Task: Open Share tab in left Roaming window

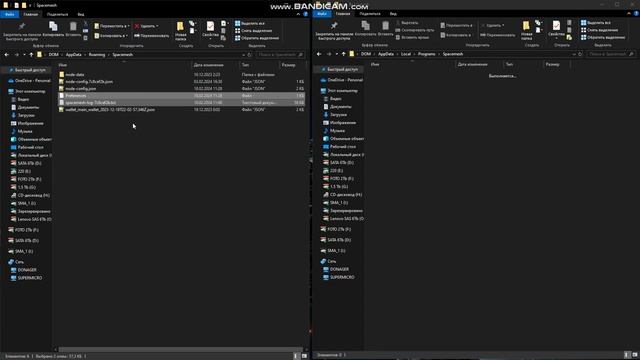Action: pos(58,14)
